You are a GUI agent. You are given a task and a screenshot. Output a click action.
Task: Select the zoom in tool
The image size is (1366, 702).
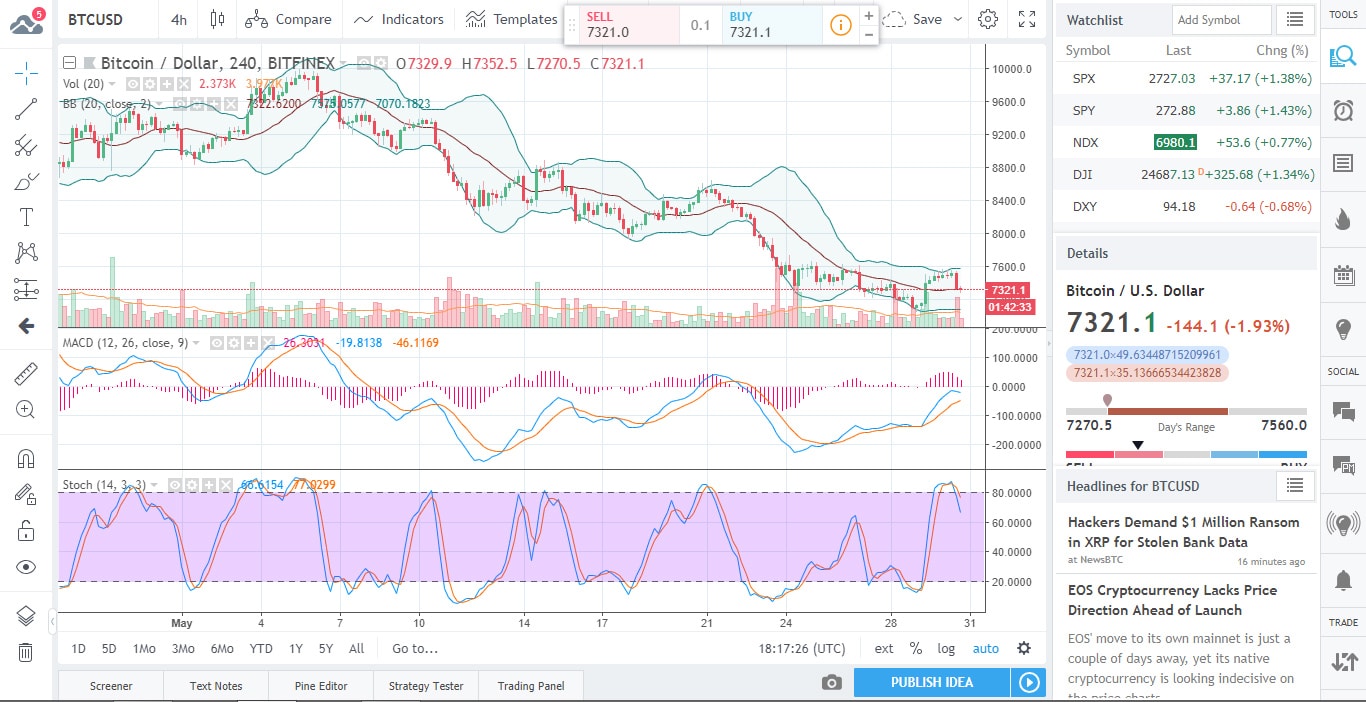coord(26,409)
